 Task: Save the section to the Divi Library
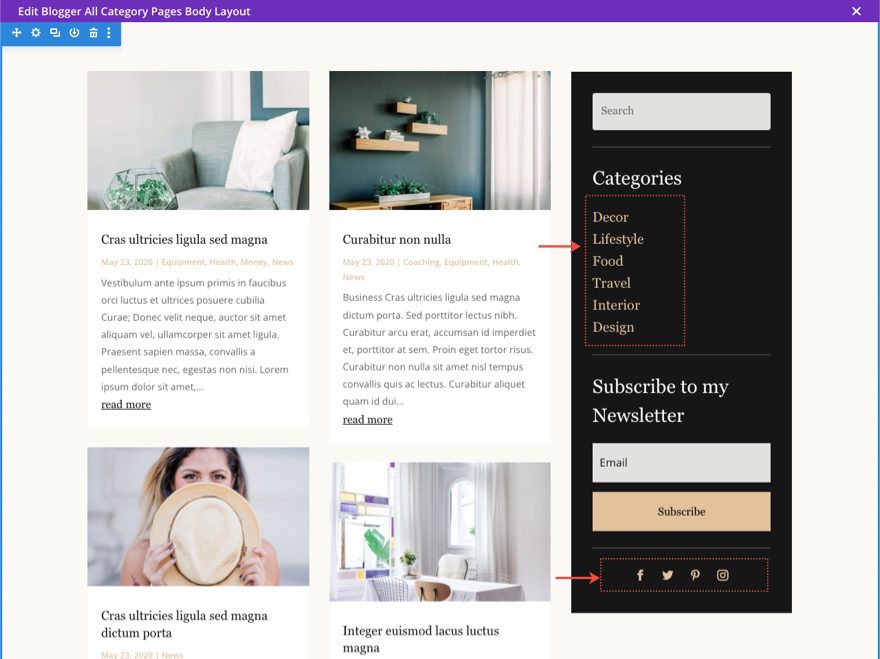73,32
